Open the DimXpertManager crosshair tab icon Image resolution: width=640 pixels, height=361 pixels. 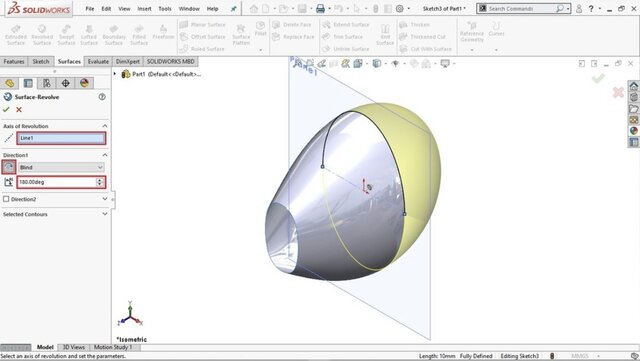65,83
